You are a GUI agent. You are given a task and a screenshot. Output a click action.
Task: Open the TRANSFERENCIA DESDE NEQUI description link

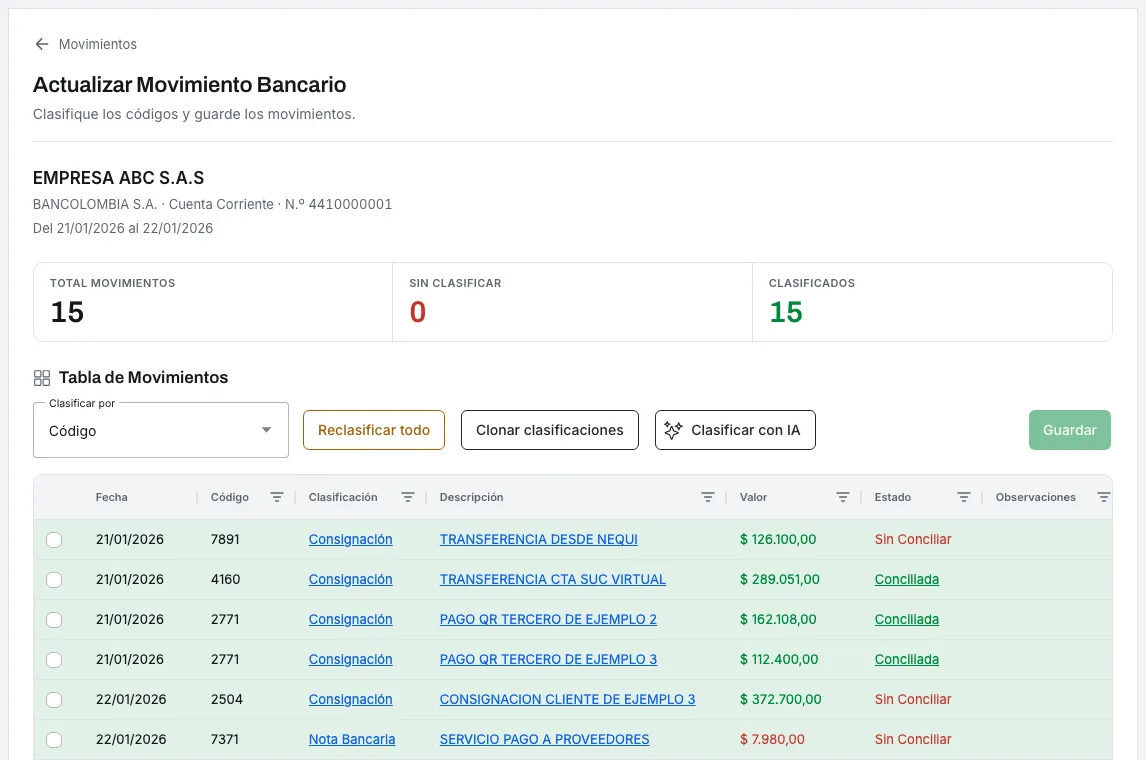click(539, 539)
